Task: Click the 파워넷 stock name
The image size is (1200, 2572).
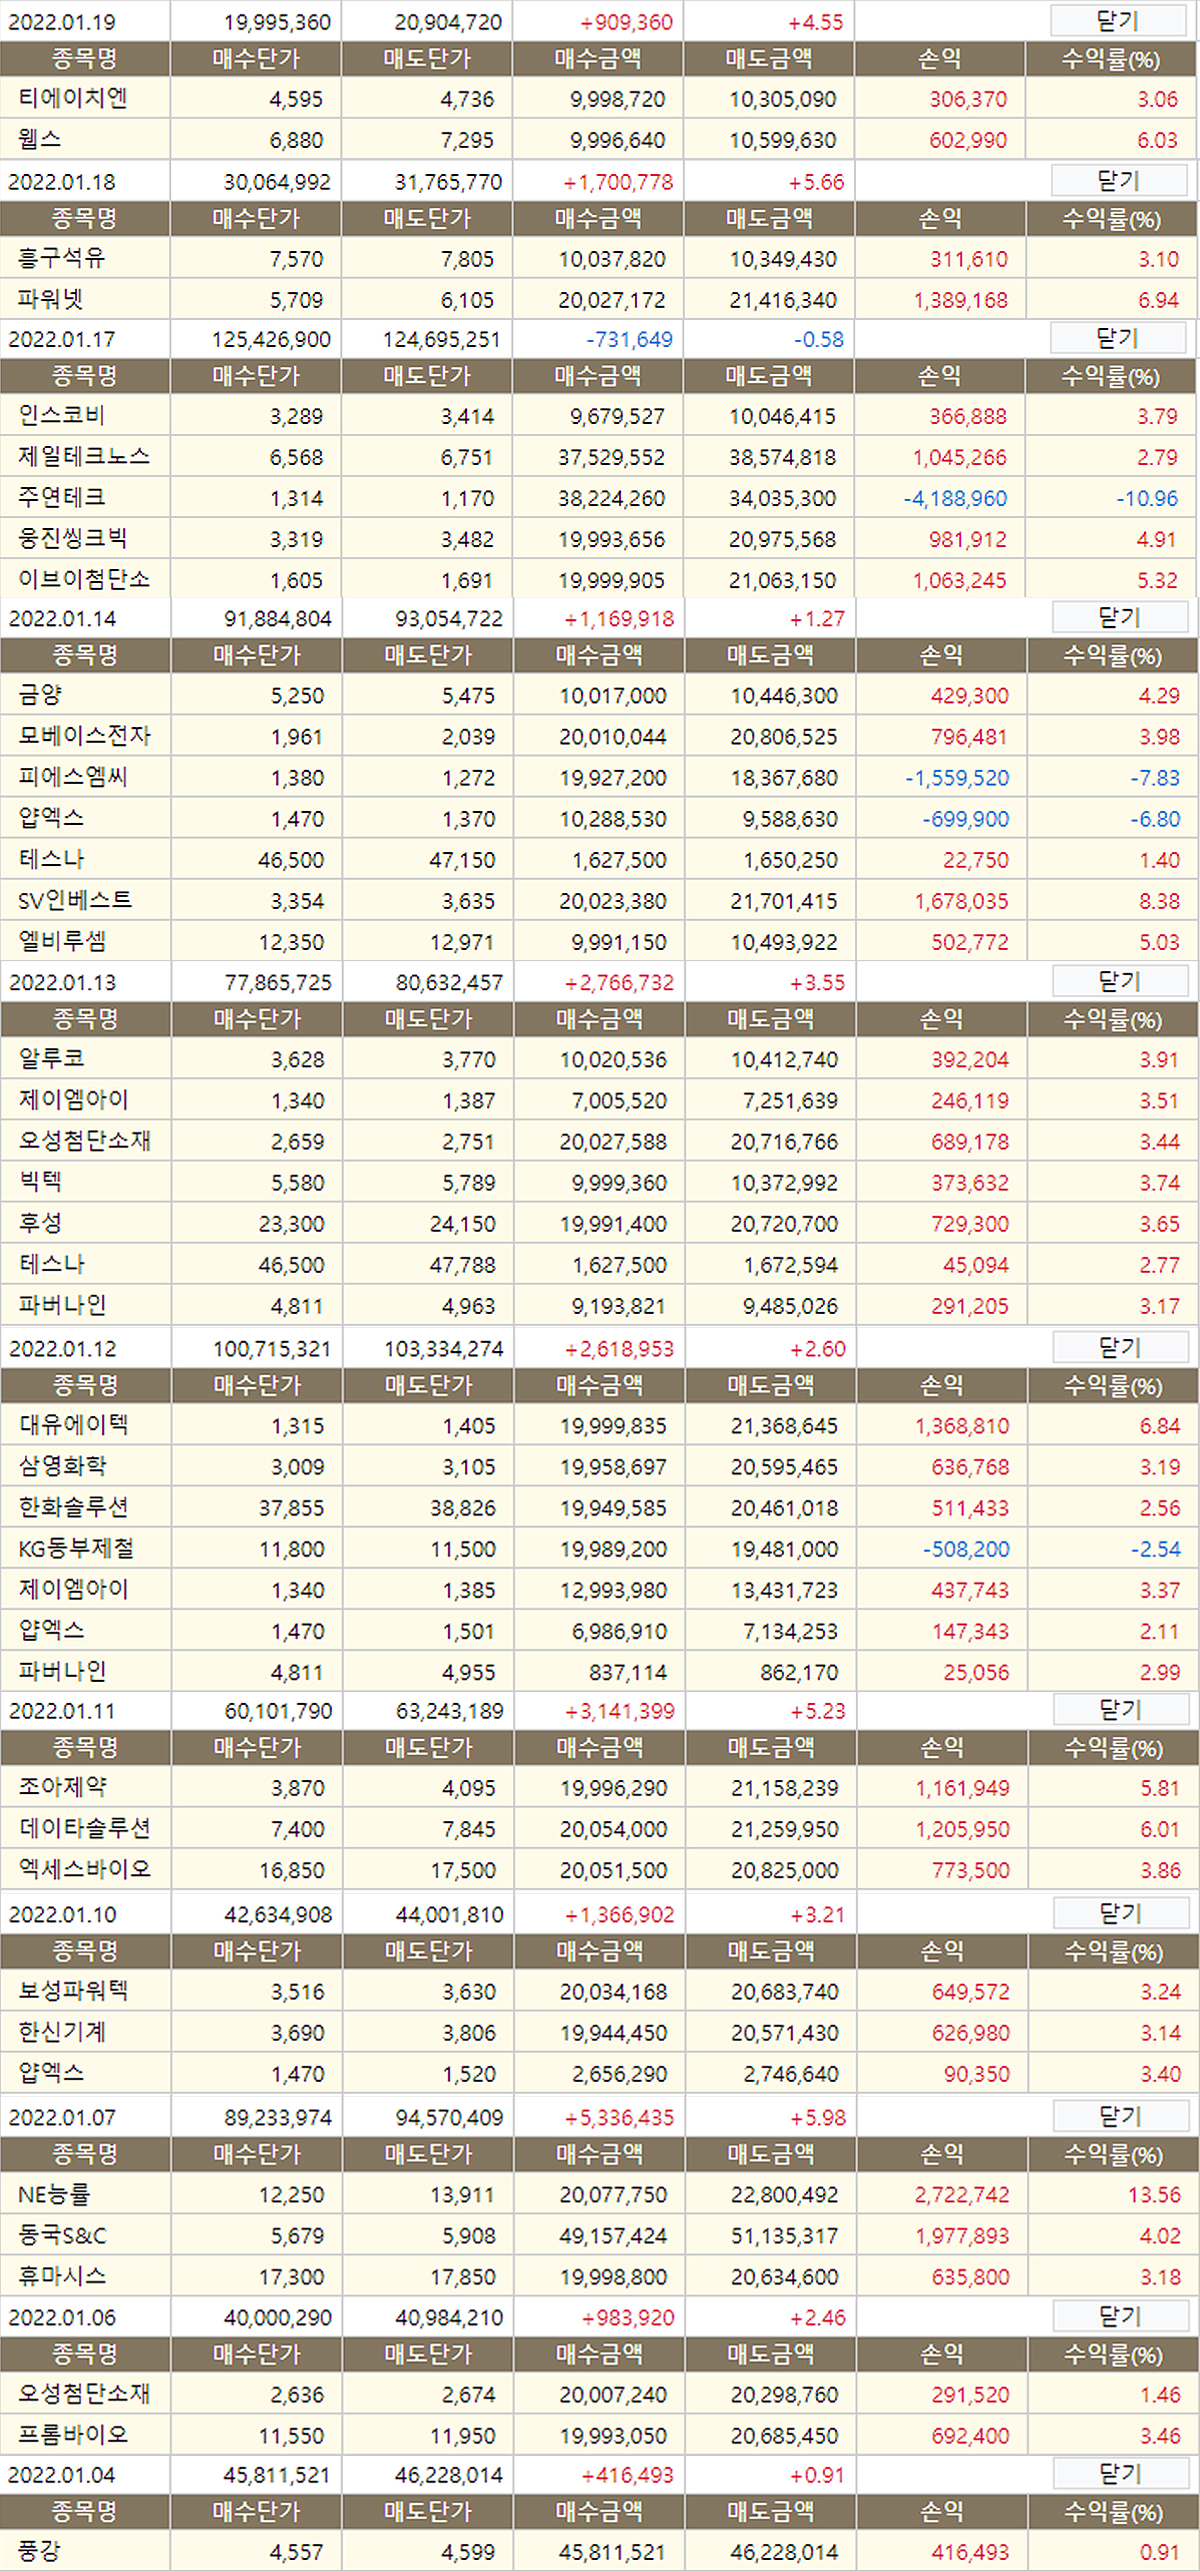Action: [x=51, y=299]
